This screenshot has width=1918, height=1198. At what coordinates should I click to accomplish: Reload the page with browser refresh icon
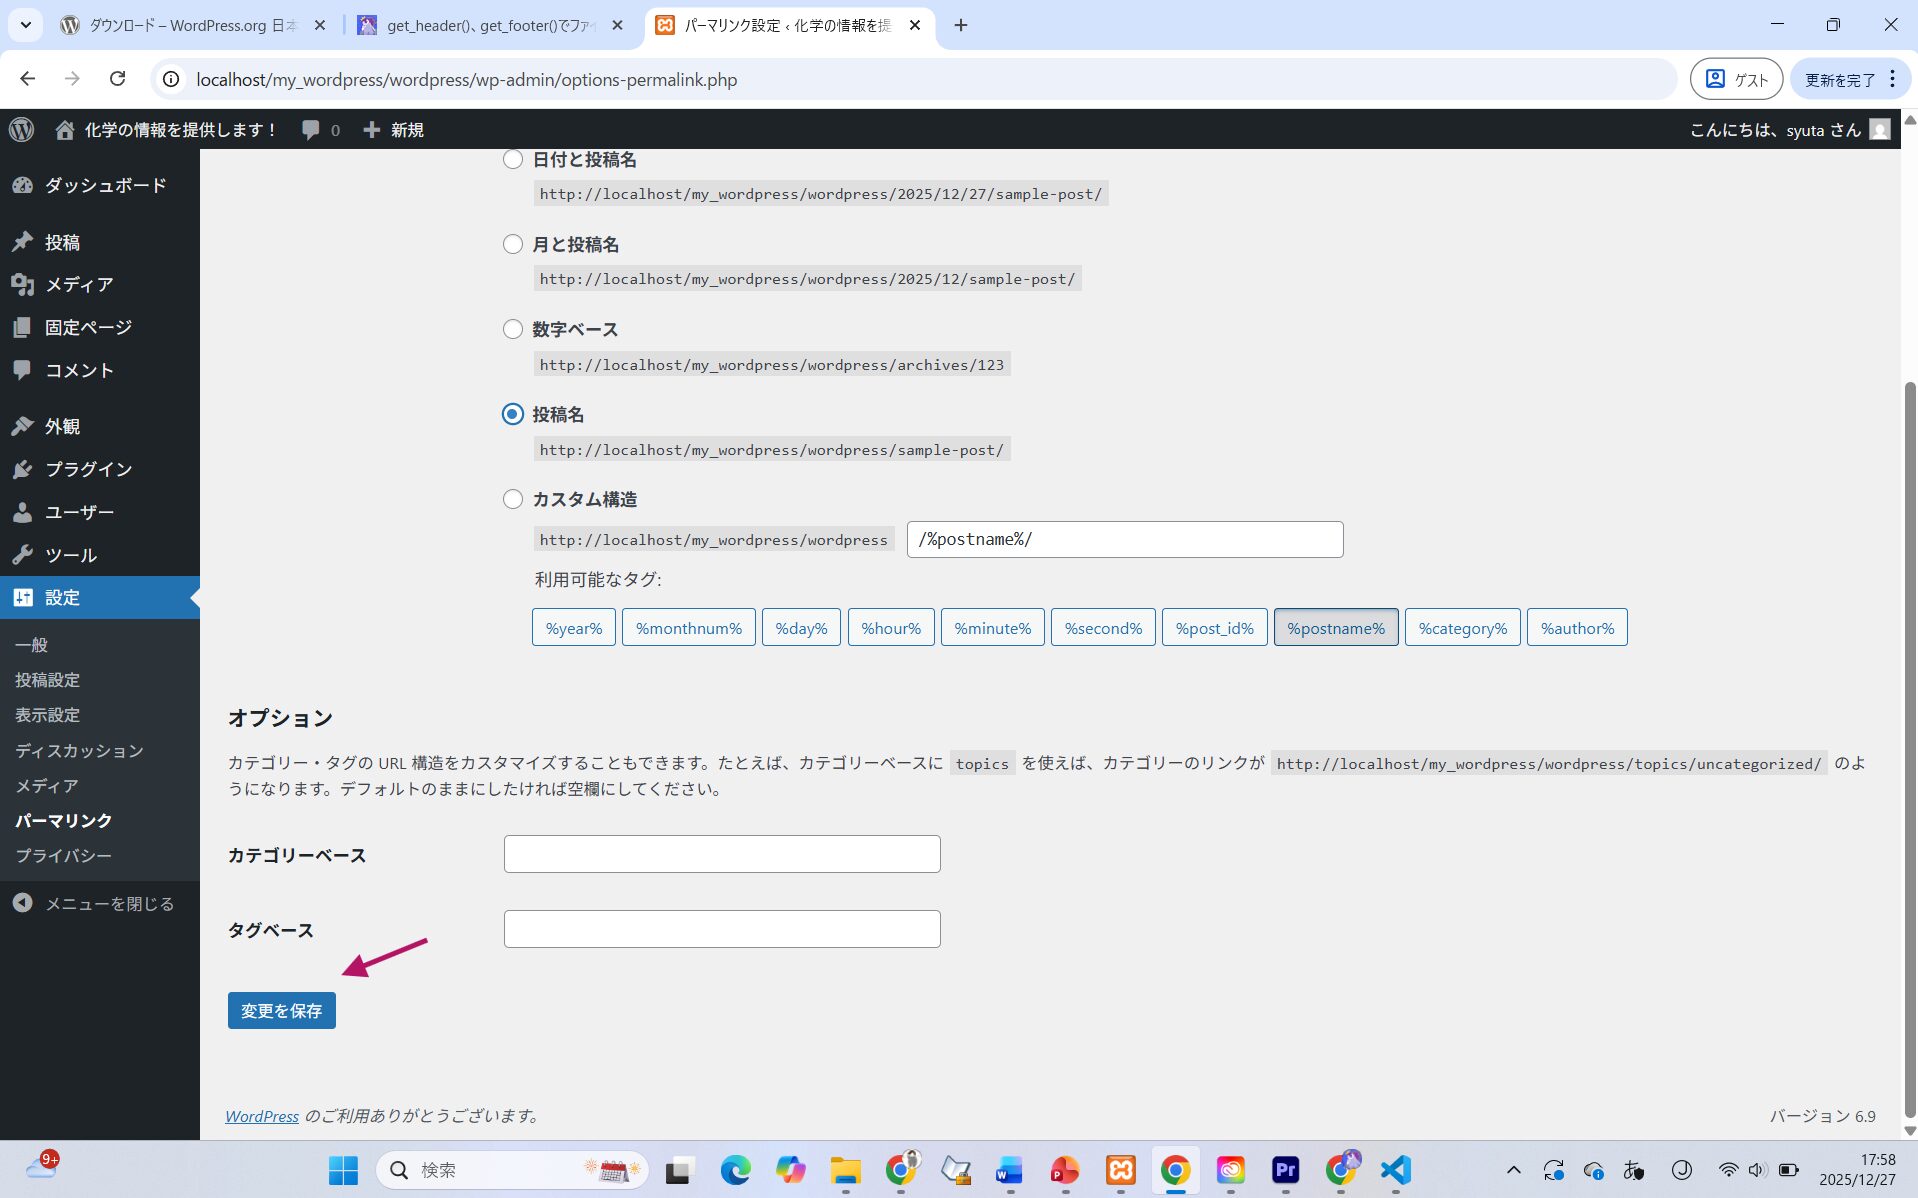coord(117,79)
